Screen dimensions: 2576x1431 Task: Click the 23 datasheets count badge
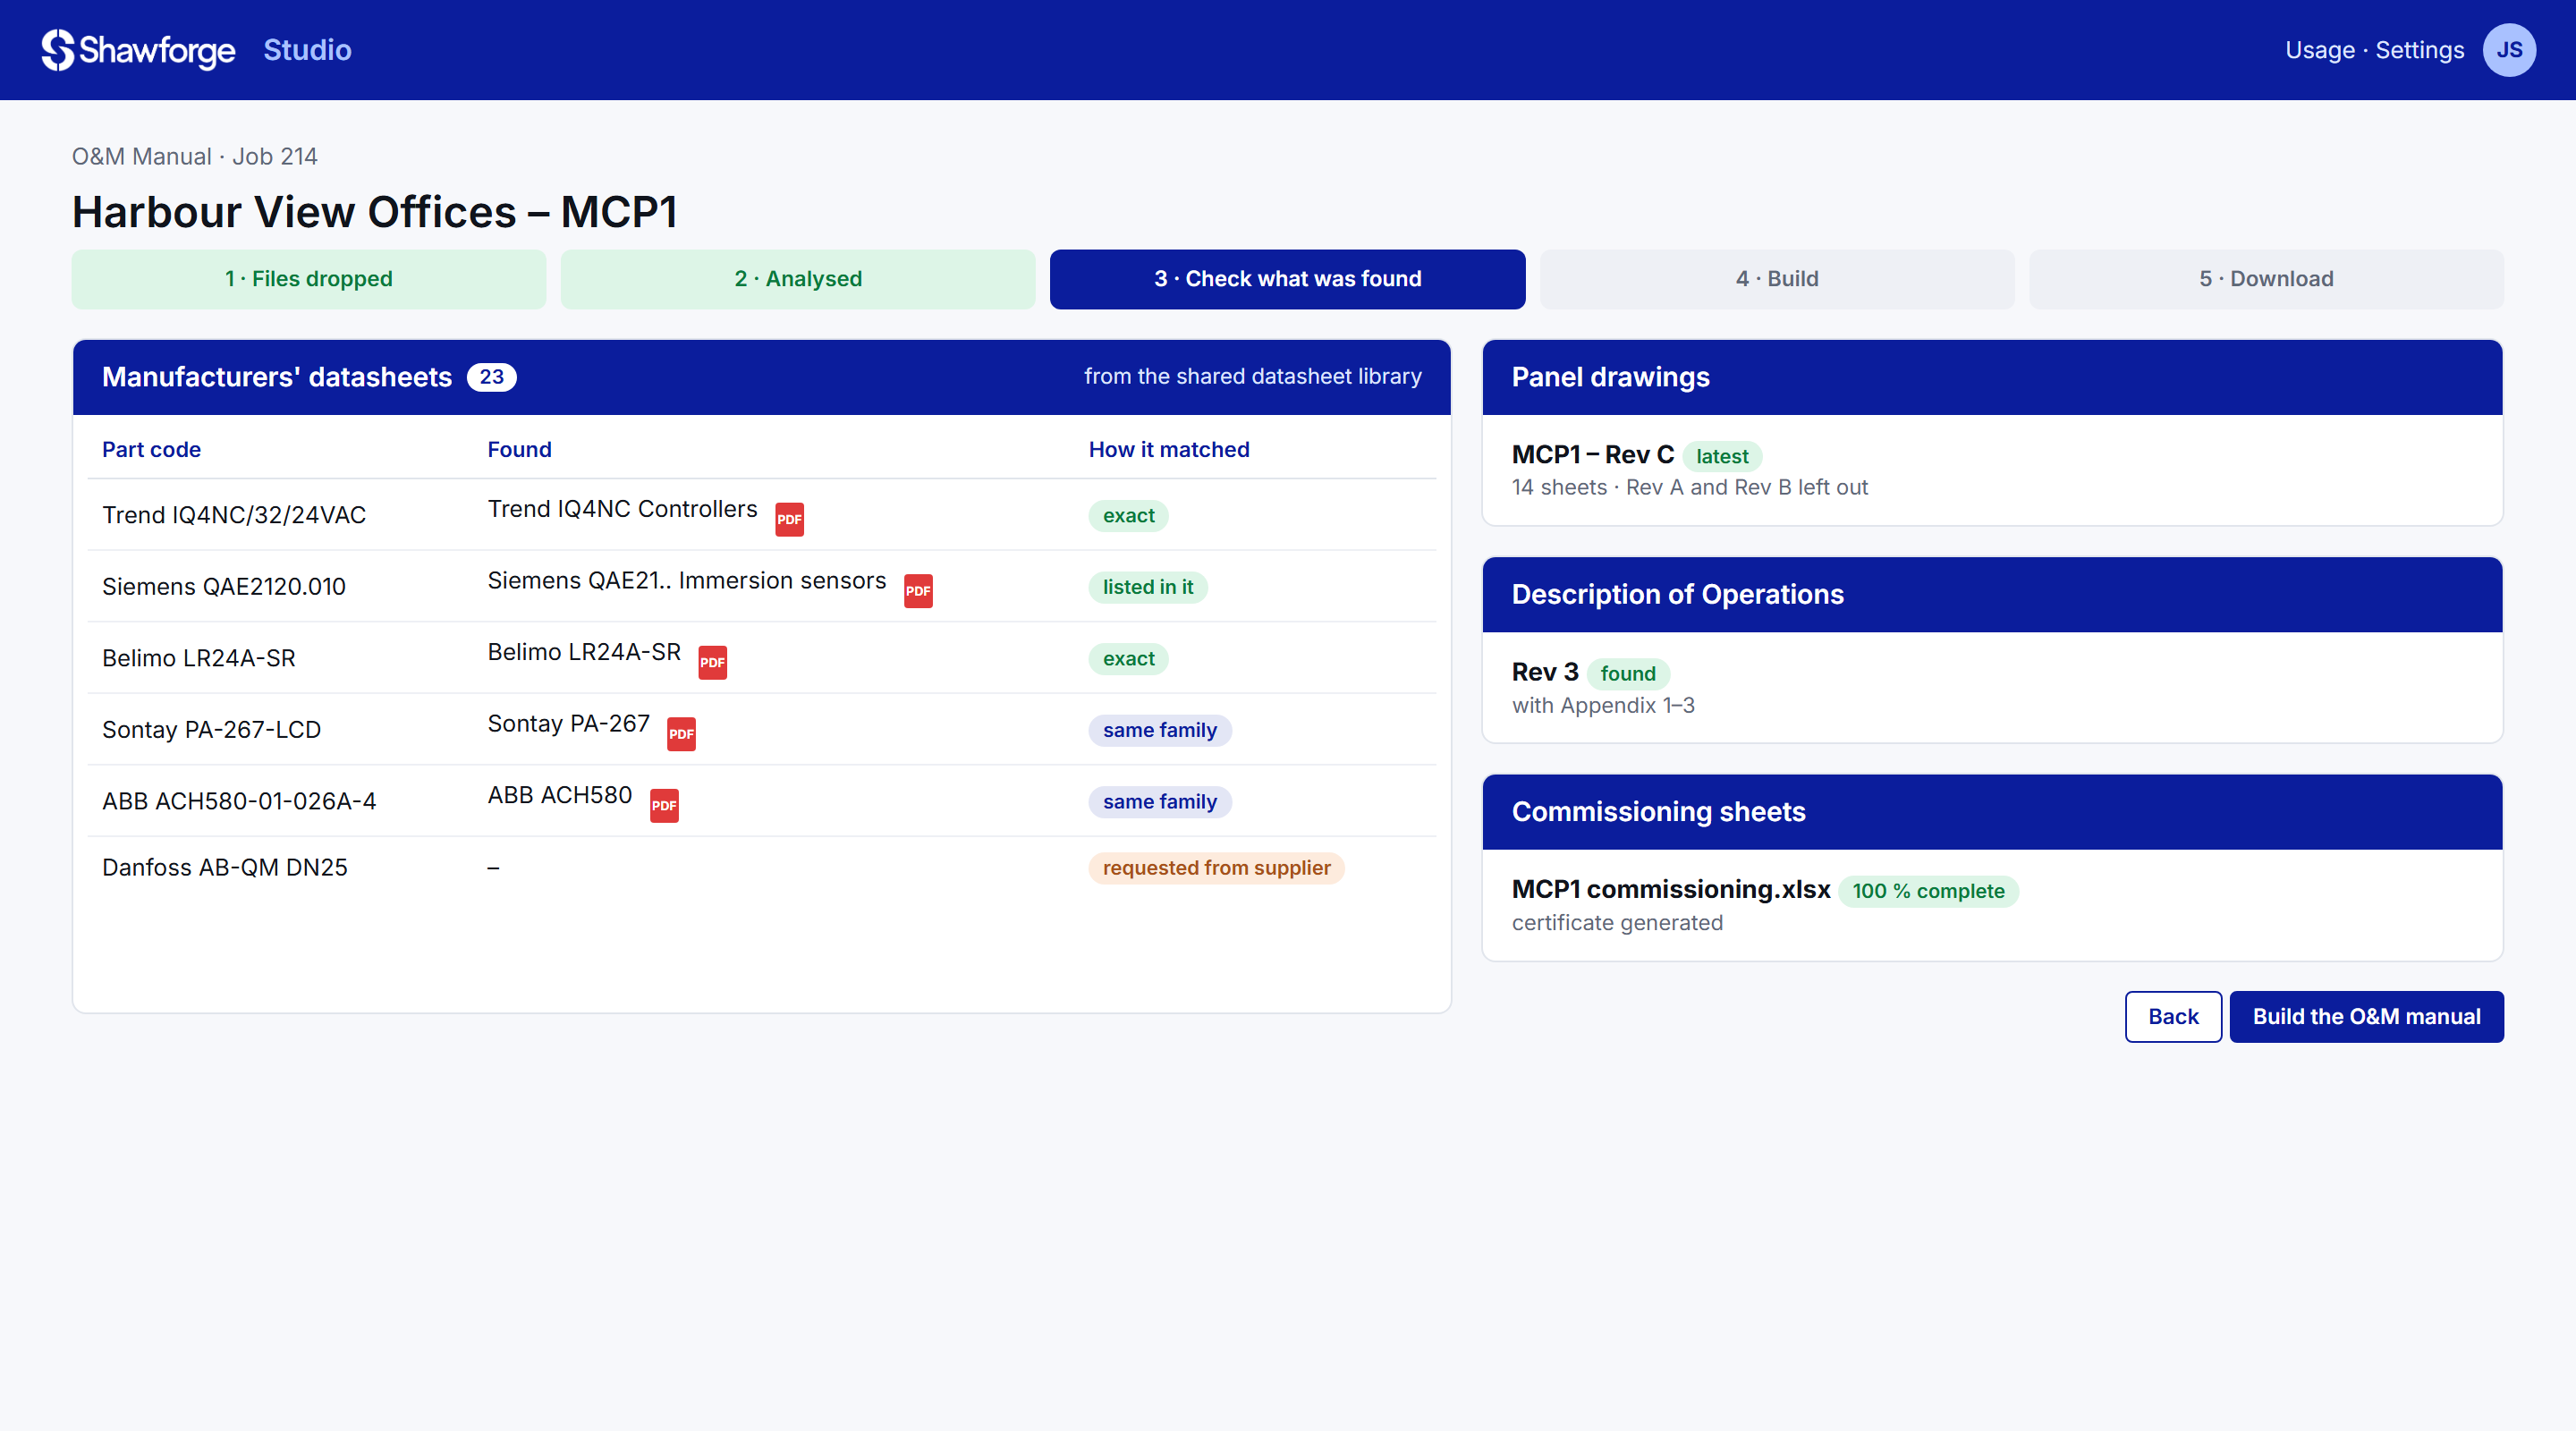[x=491, y=377]
